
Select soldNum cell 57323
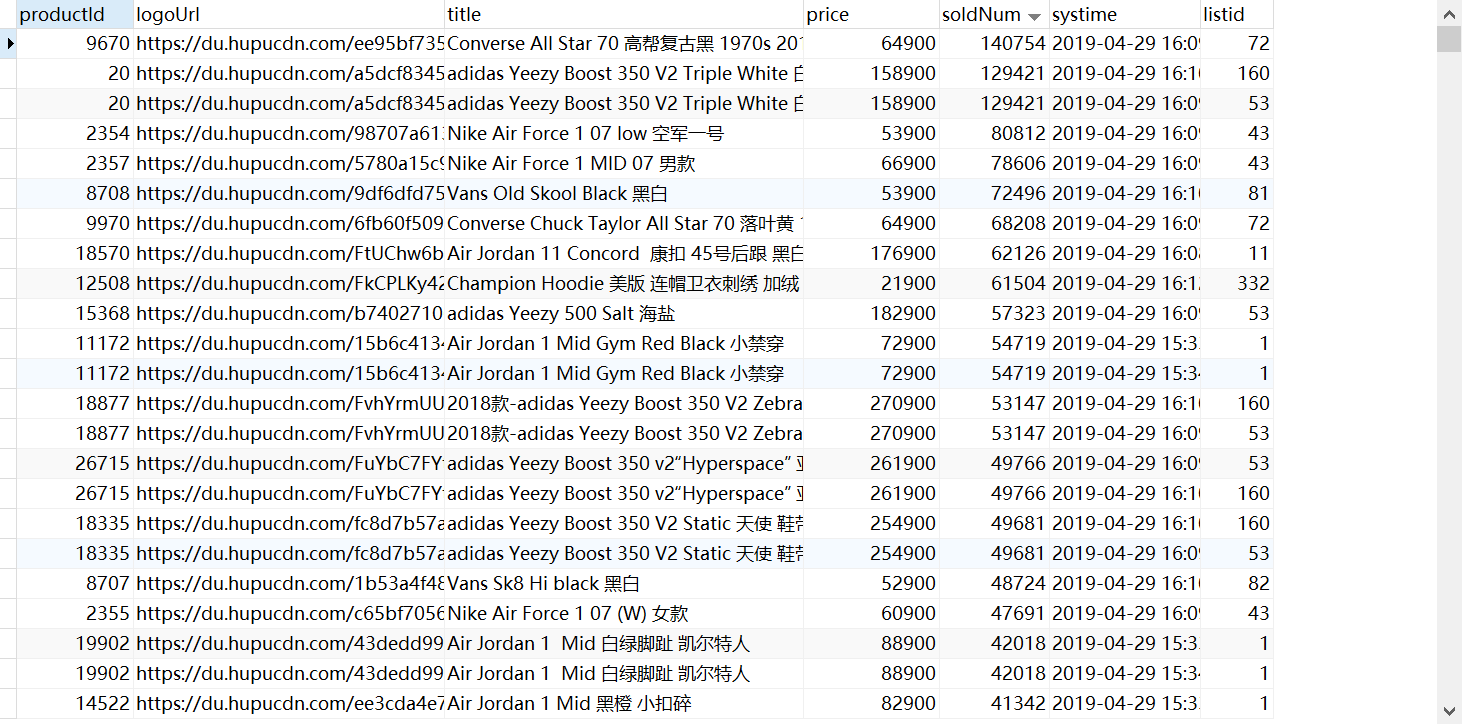[x=994, y=314]
